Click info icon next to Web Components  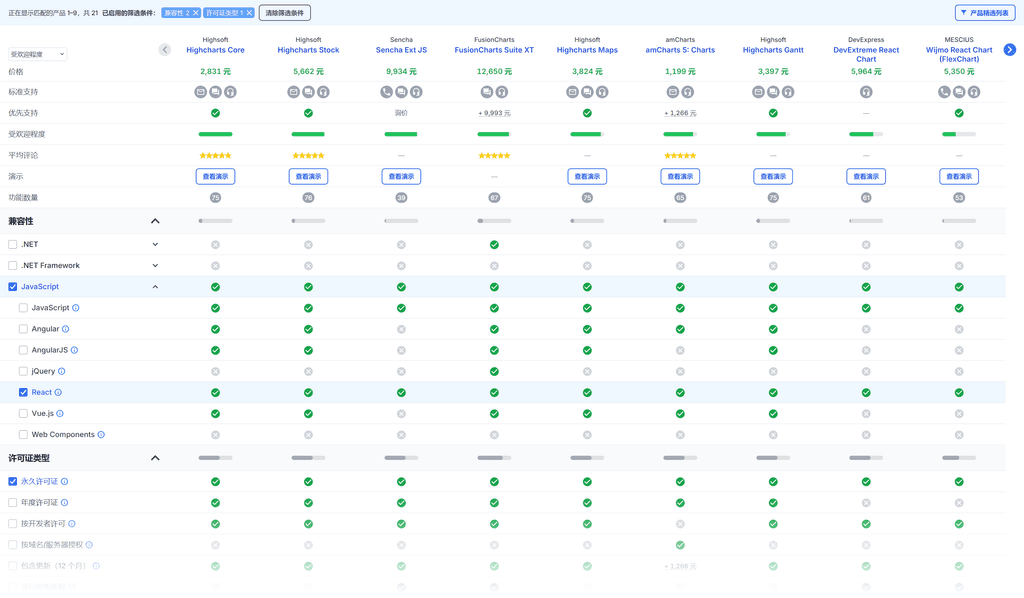(x=101, y=435)
